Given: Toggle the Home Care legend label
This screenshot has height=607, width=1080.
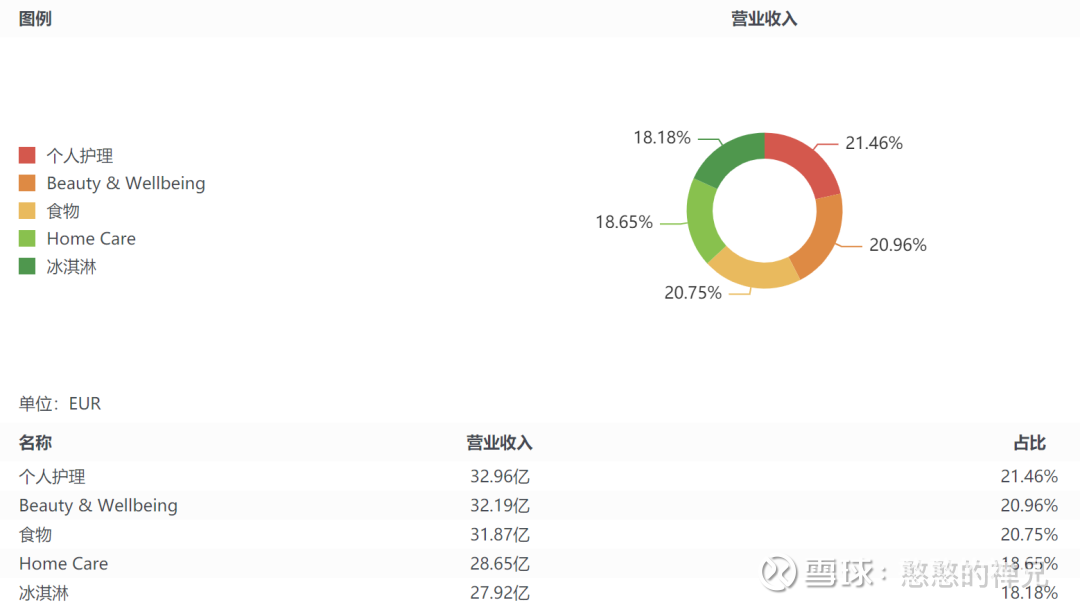Looking at the screenshot, I should [x=91, y=238].
